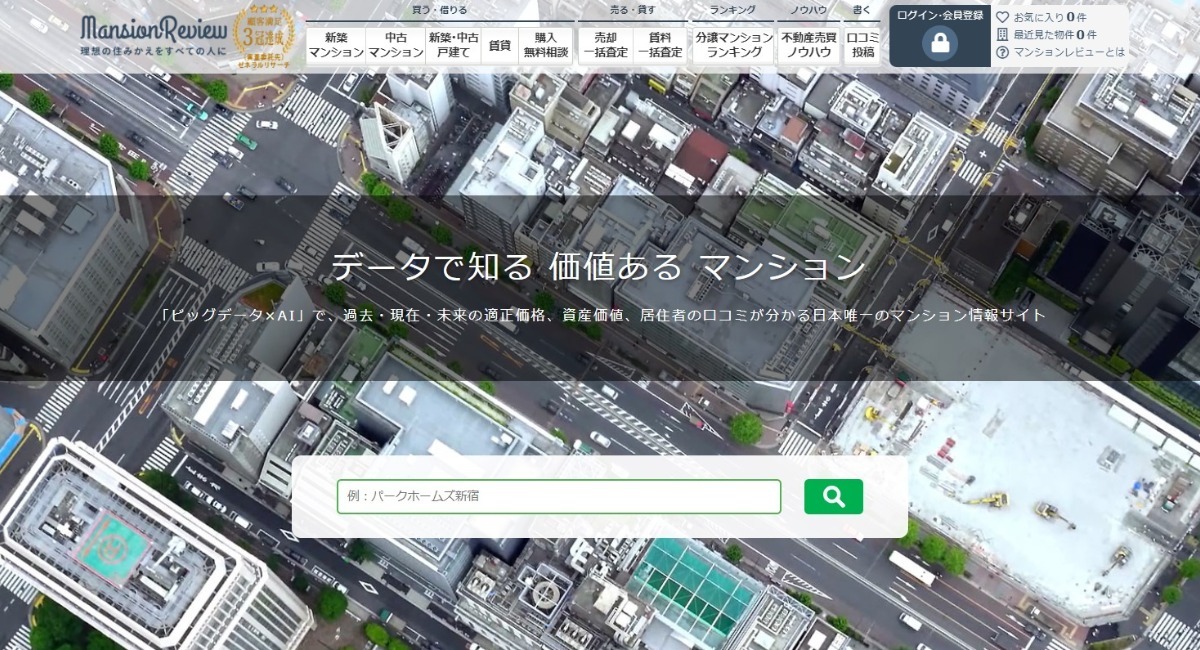Open the 中古マンション menu item
This screenshot has width=1200, height=650.
point(394,45)
